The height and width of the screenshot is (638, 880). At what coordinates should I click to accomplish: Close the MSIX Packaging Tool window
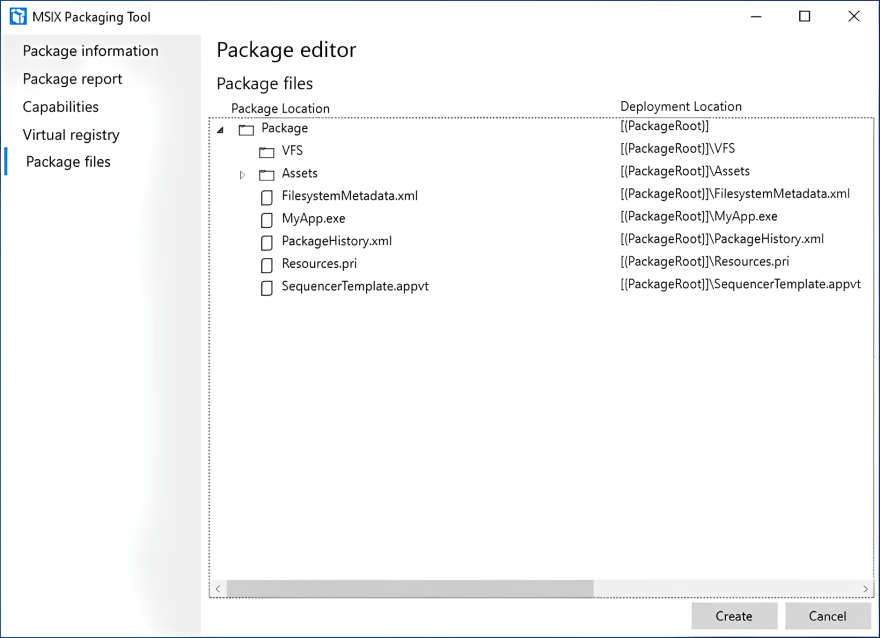point(854,16)
